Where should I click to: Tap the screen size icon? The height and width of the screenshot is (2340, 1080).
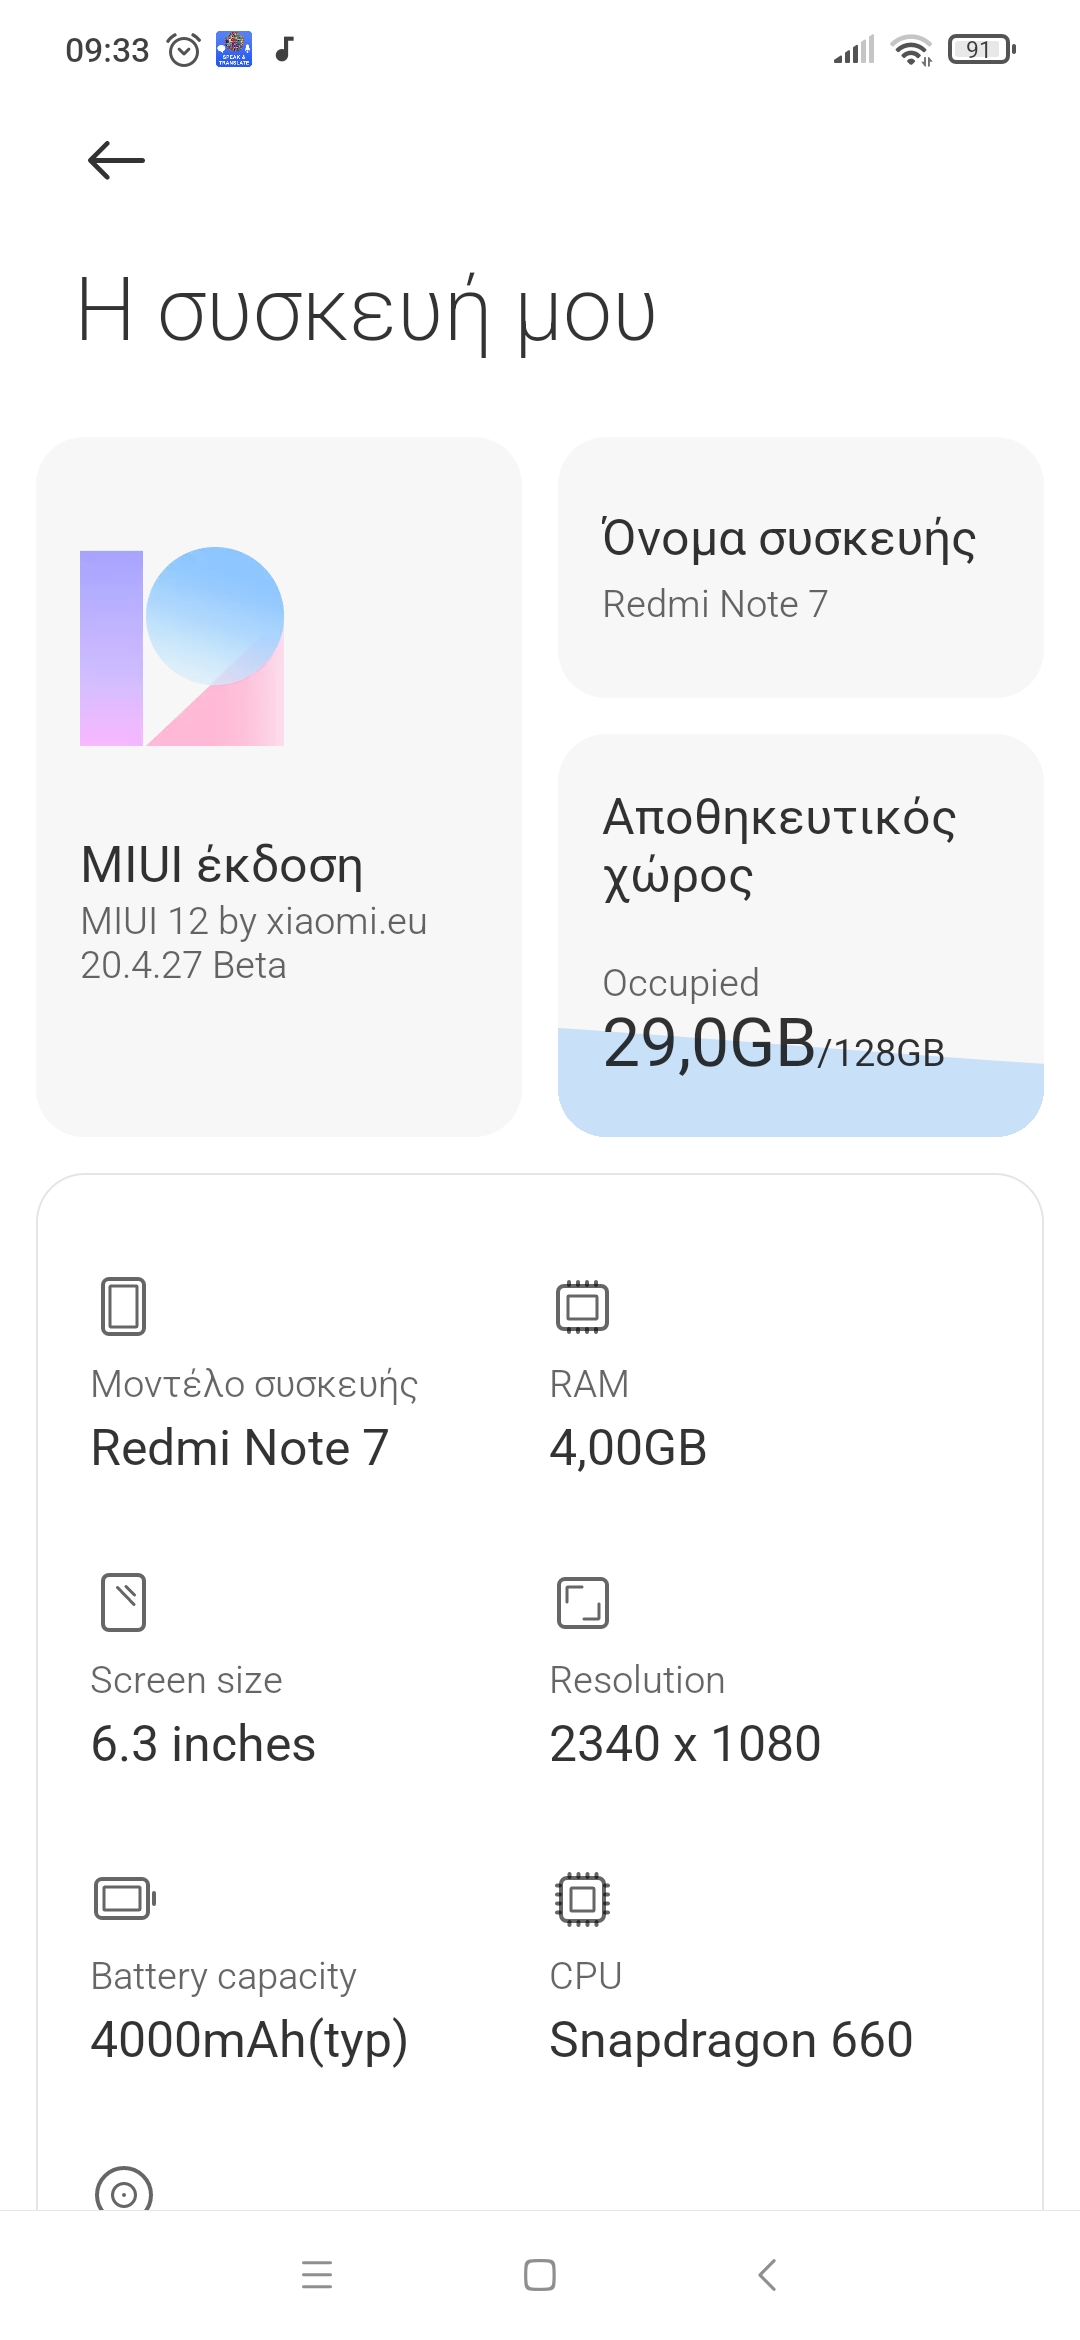pyautogui.click(x=124, y=1602)
